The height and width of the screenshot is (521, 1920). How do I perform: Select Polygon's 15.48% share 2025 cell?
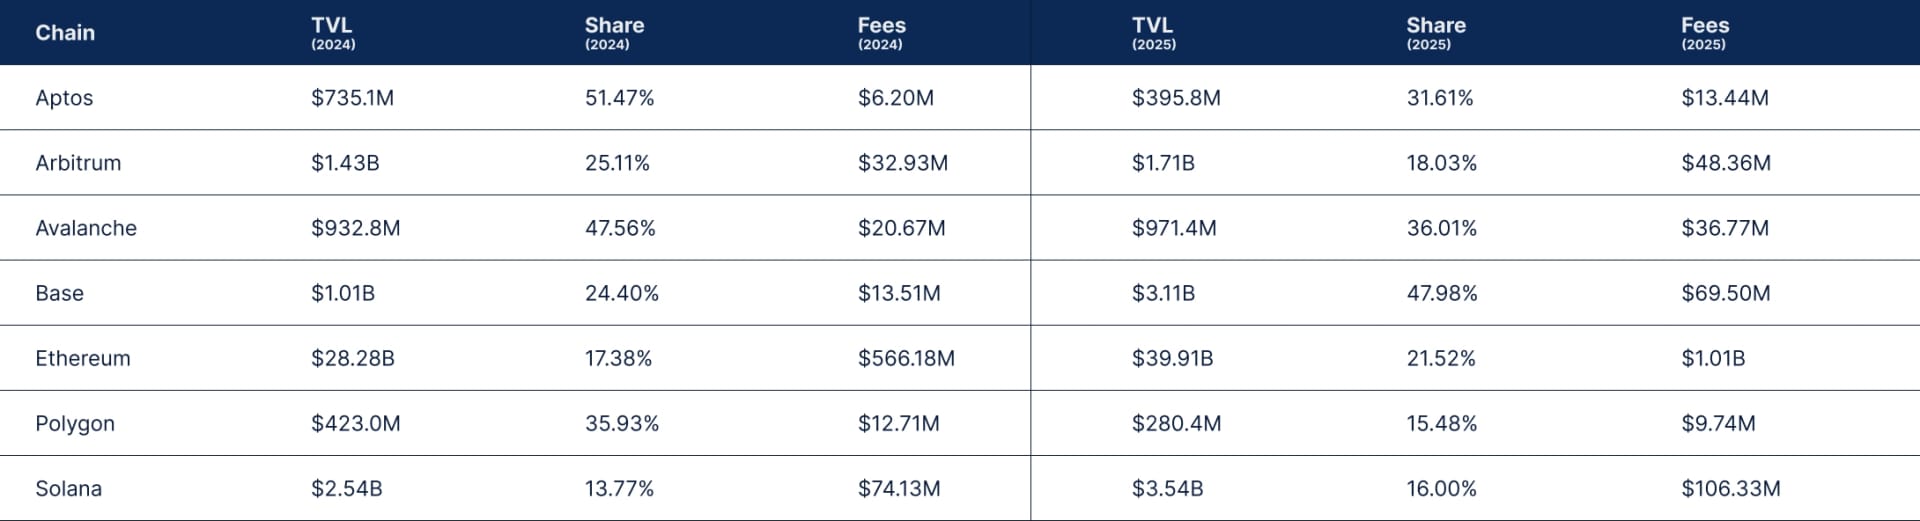1441,423
